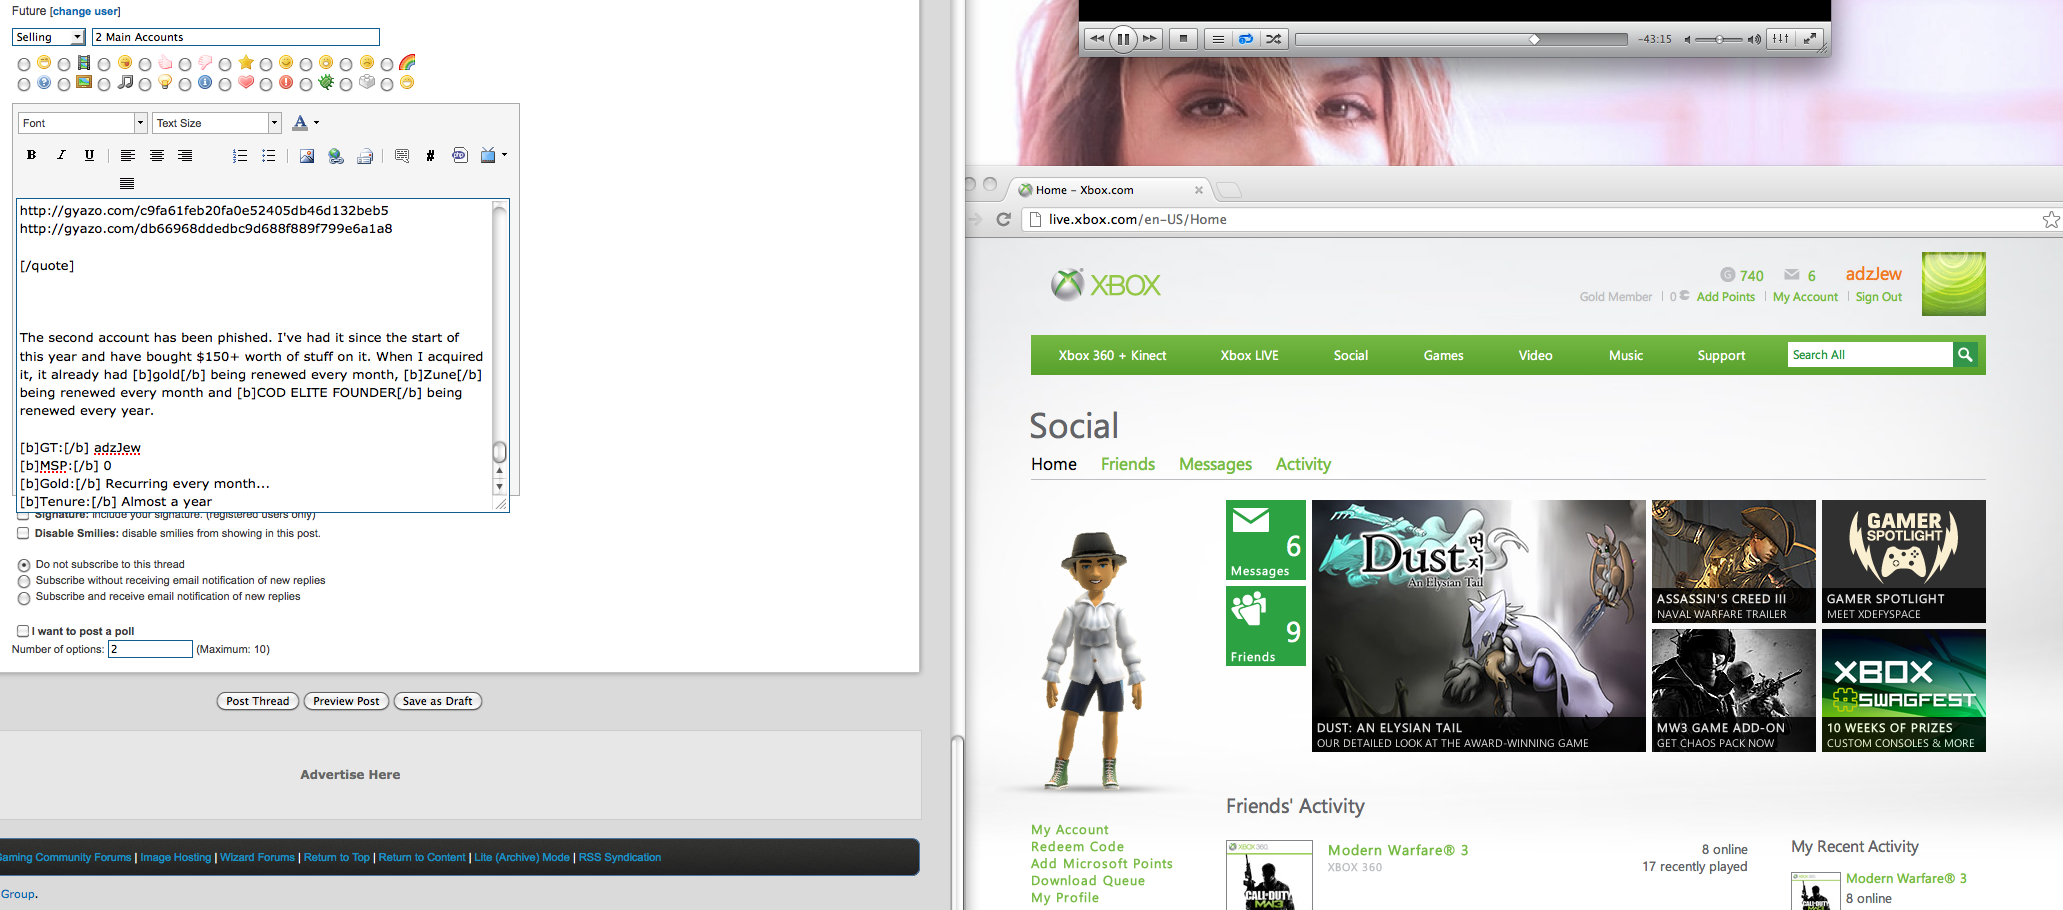This screenshot has height=910, width=2063.
Task: Open the Xbox LIVE navigation menu
Action: pos(1249,355)
